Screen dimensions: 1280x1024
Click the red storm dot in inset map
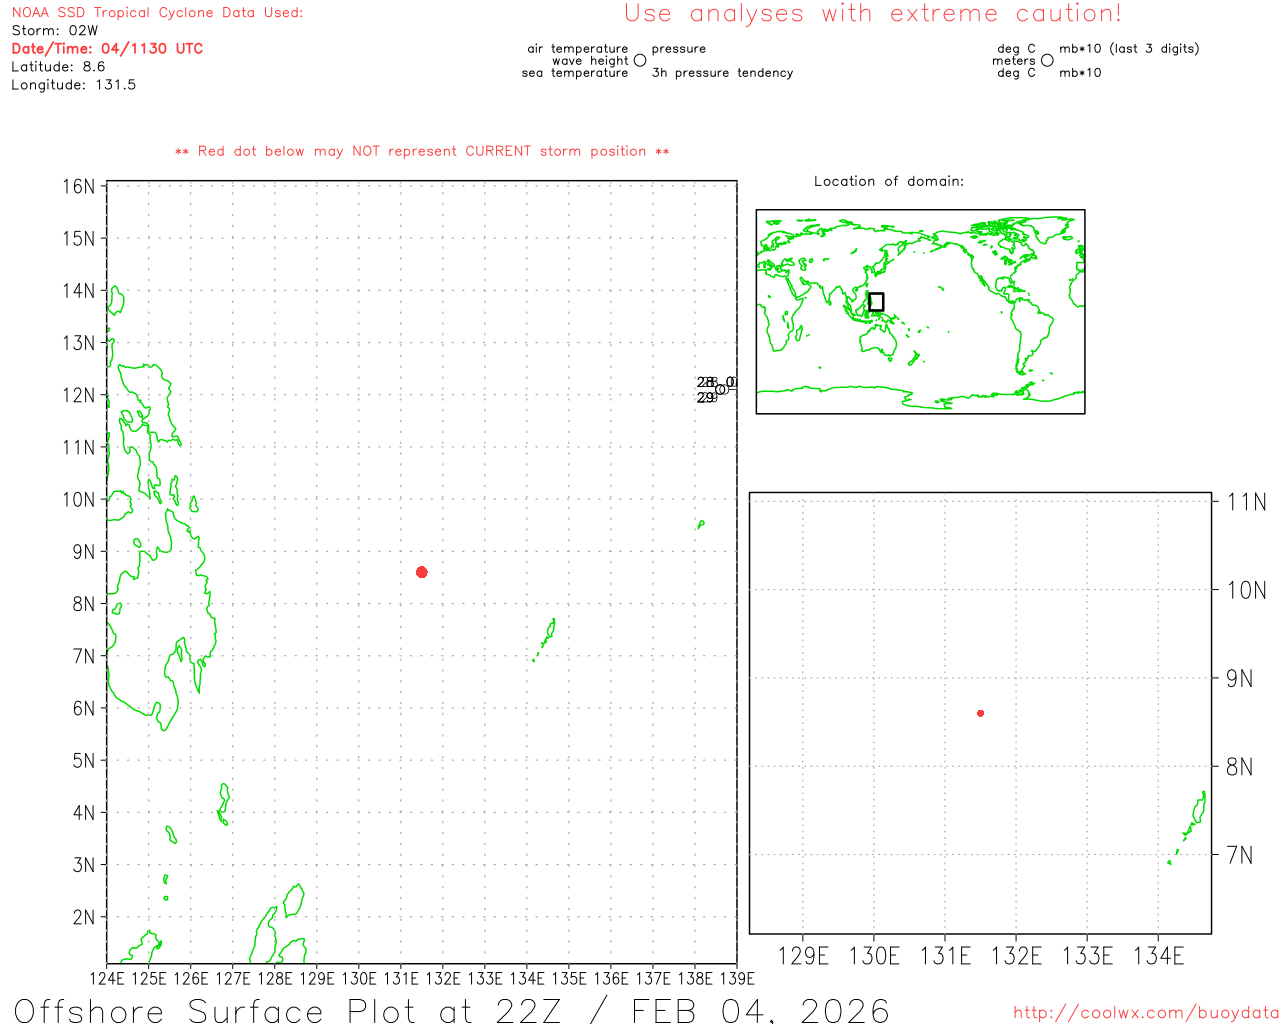[x=980, y=713]
